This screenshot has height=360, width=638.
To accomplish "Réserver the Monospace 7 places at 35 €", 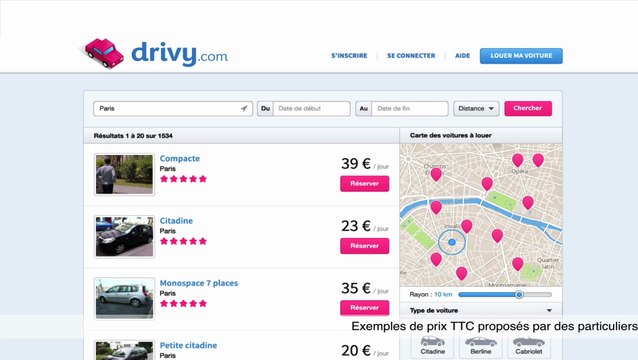I will (x=365, y=308).
